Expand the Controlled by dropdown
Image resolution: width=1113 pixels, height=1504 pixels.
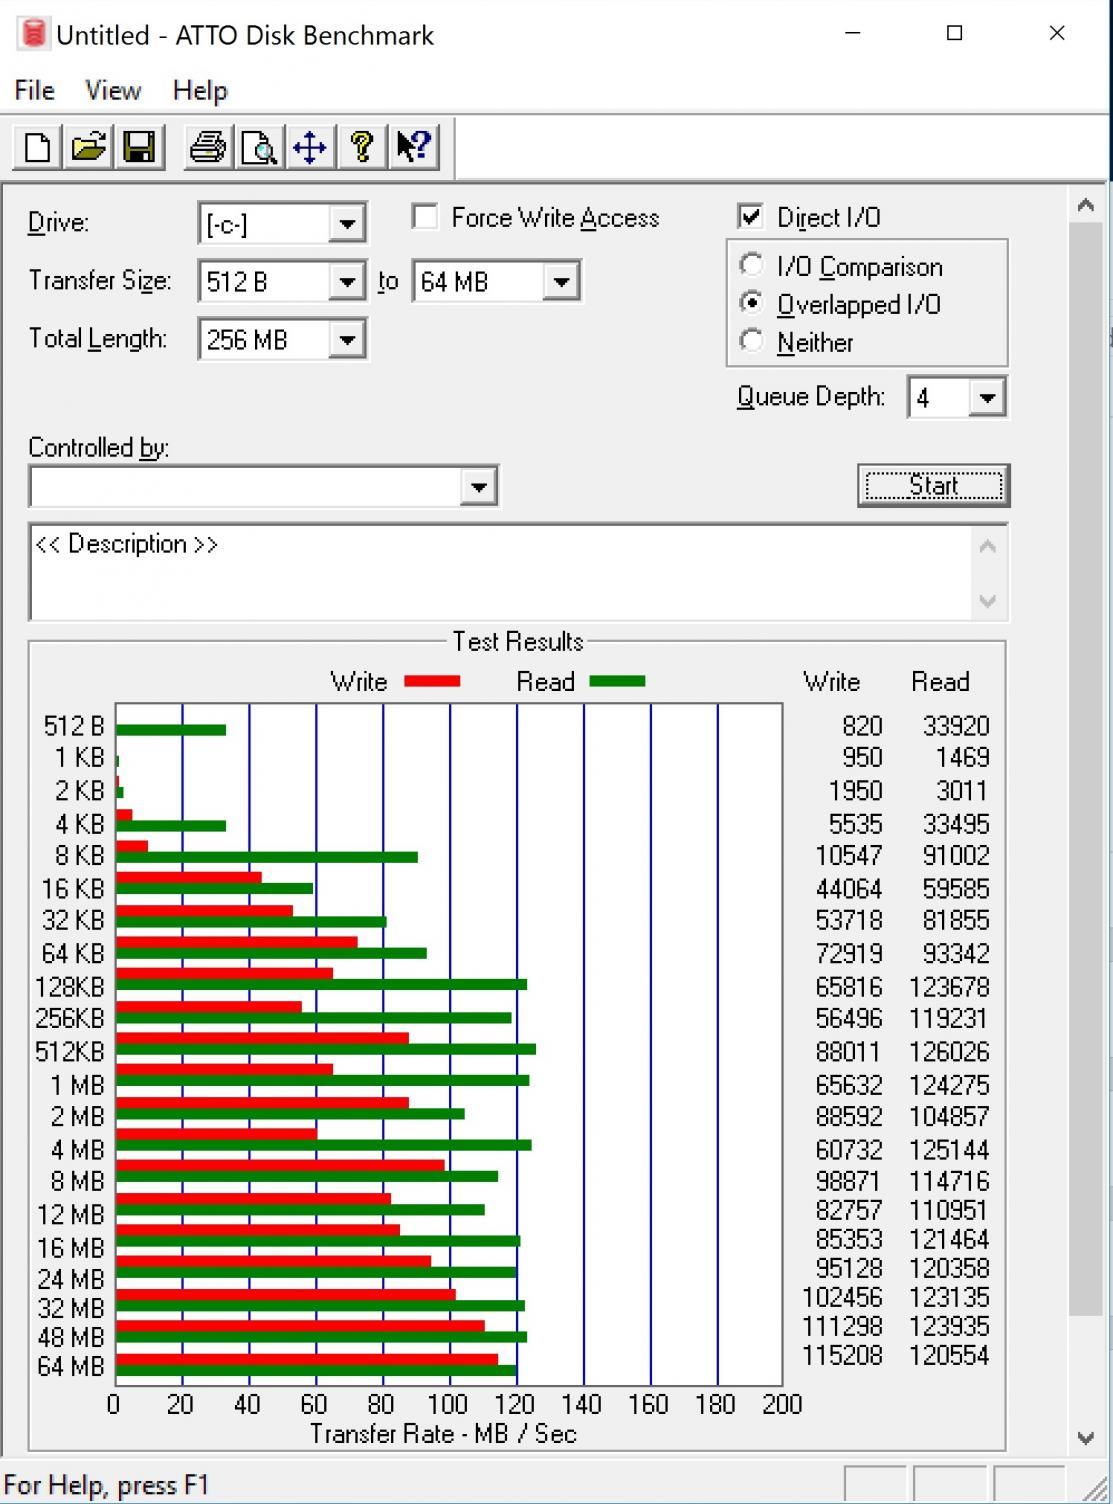(x=479, y=487)
